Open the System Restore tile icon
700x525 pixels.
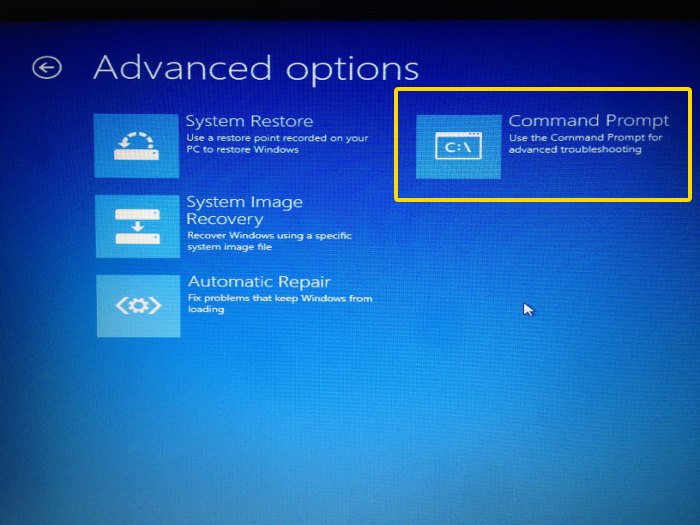click(x=136, y=146)
